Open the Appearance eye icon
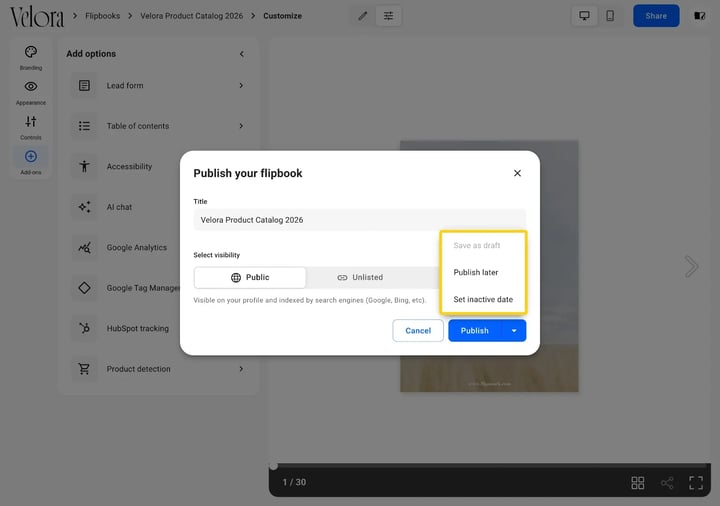 [x=31, y=86]
